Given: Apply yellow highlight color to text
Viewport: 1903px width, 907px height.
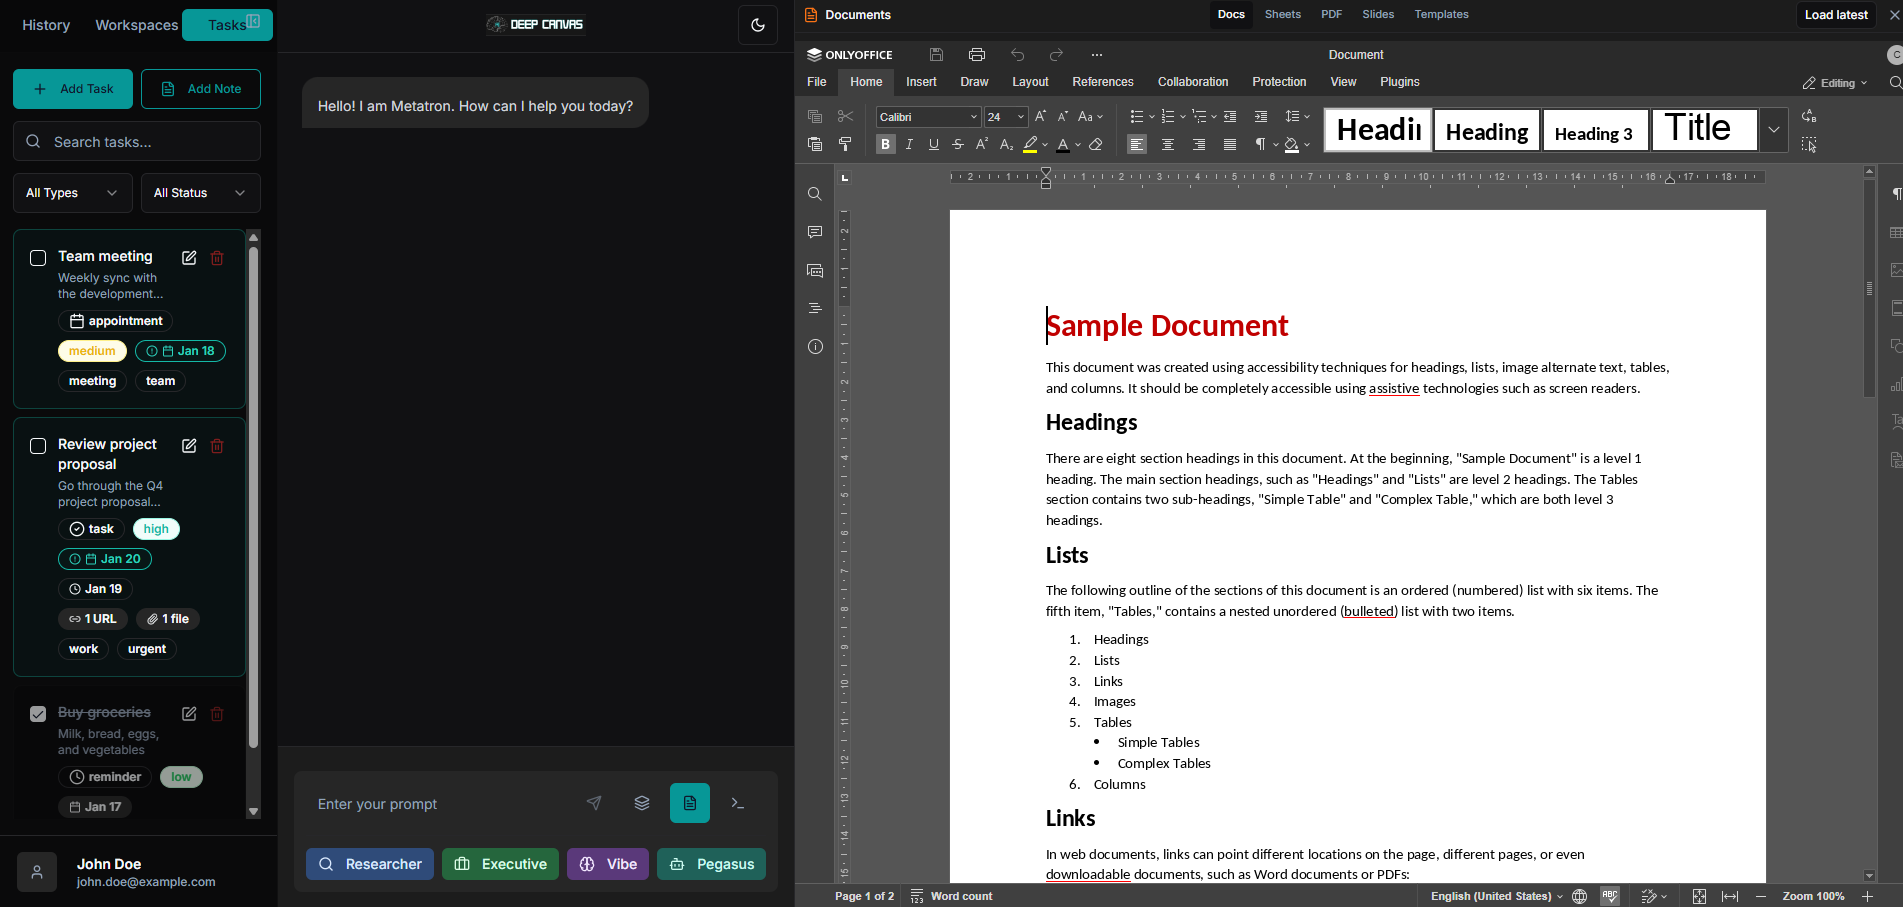Looking at the screenshot, I should (x=1030, y=144).
